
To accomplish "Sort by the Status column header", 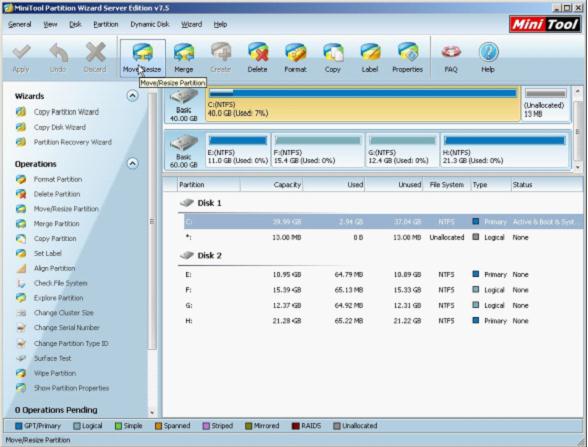I will click(546, 184).
